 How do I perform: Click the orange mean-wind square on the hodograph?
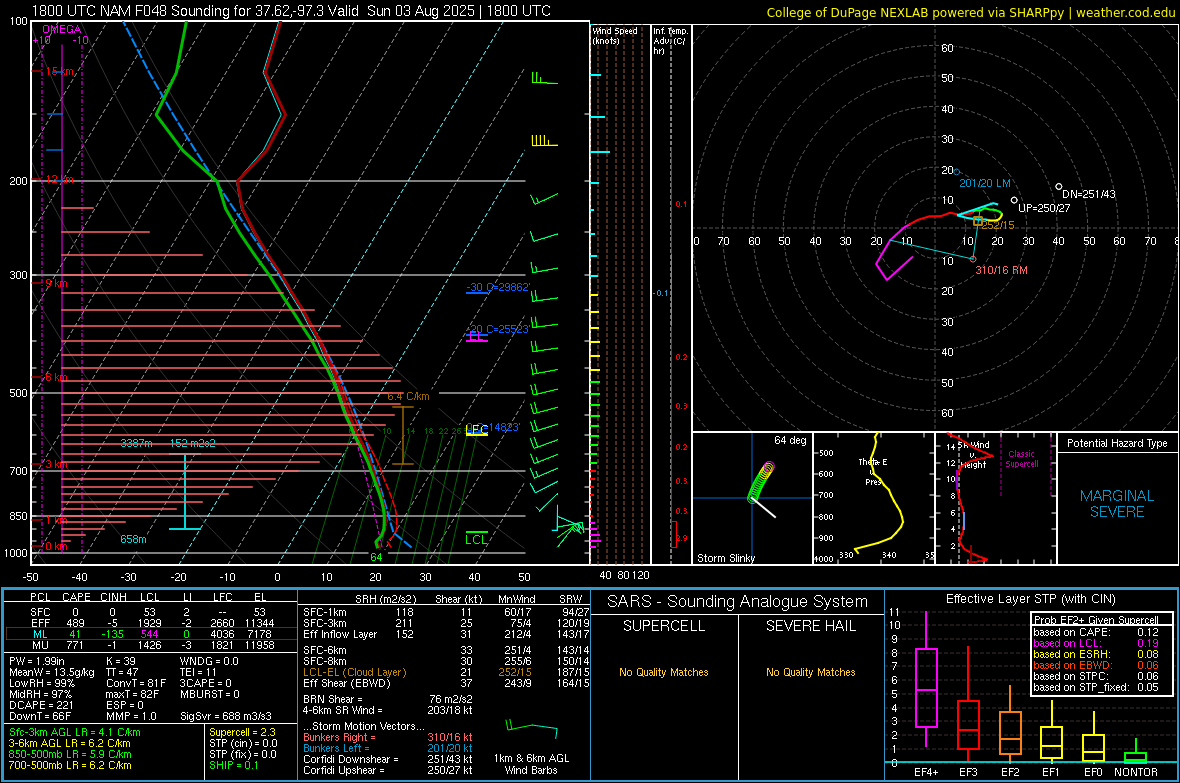point(978,221)
